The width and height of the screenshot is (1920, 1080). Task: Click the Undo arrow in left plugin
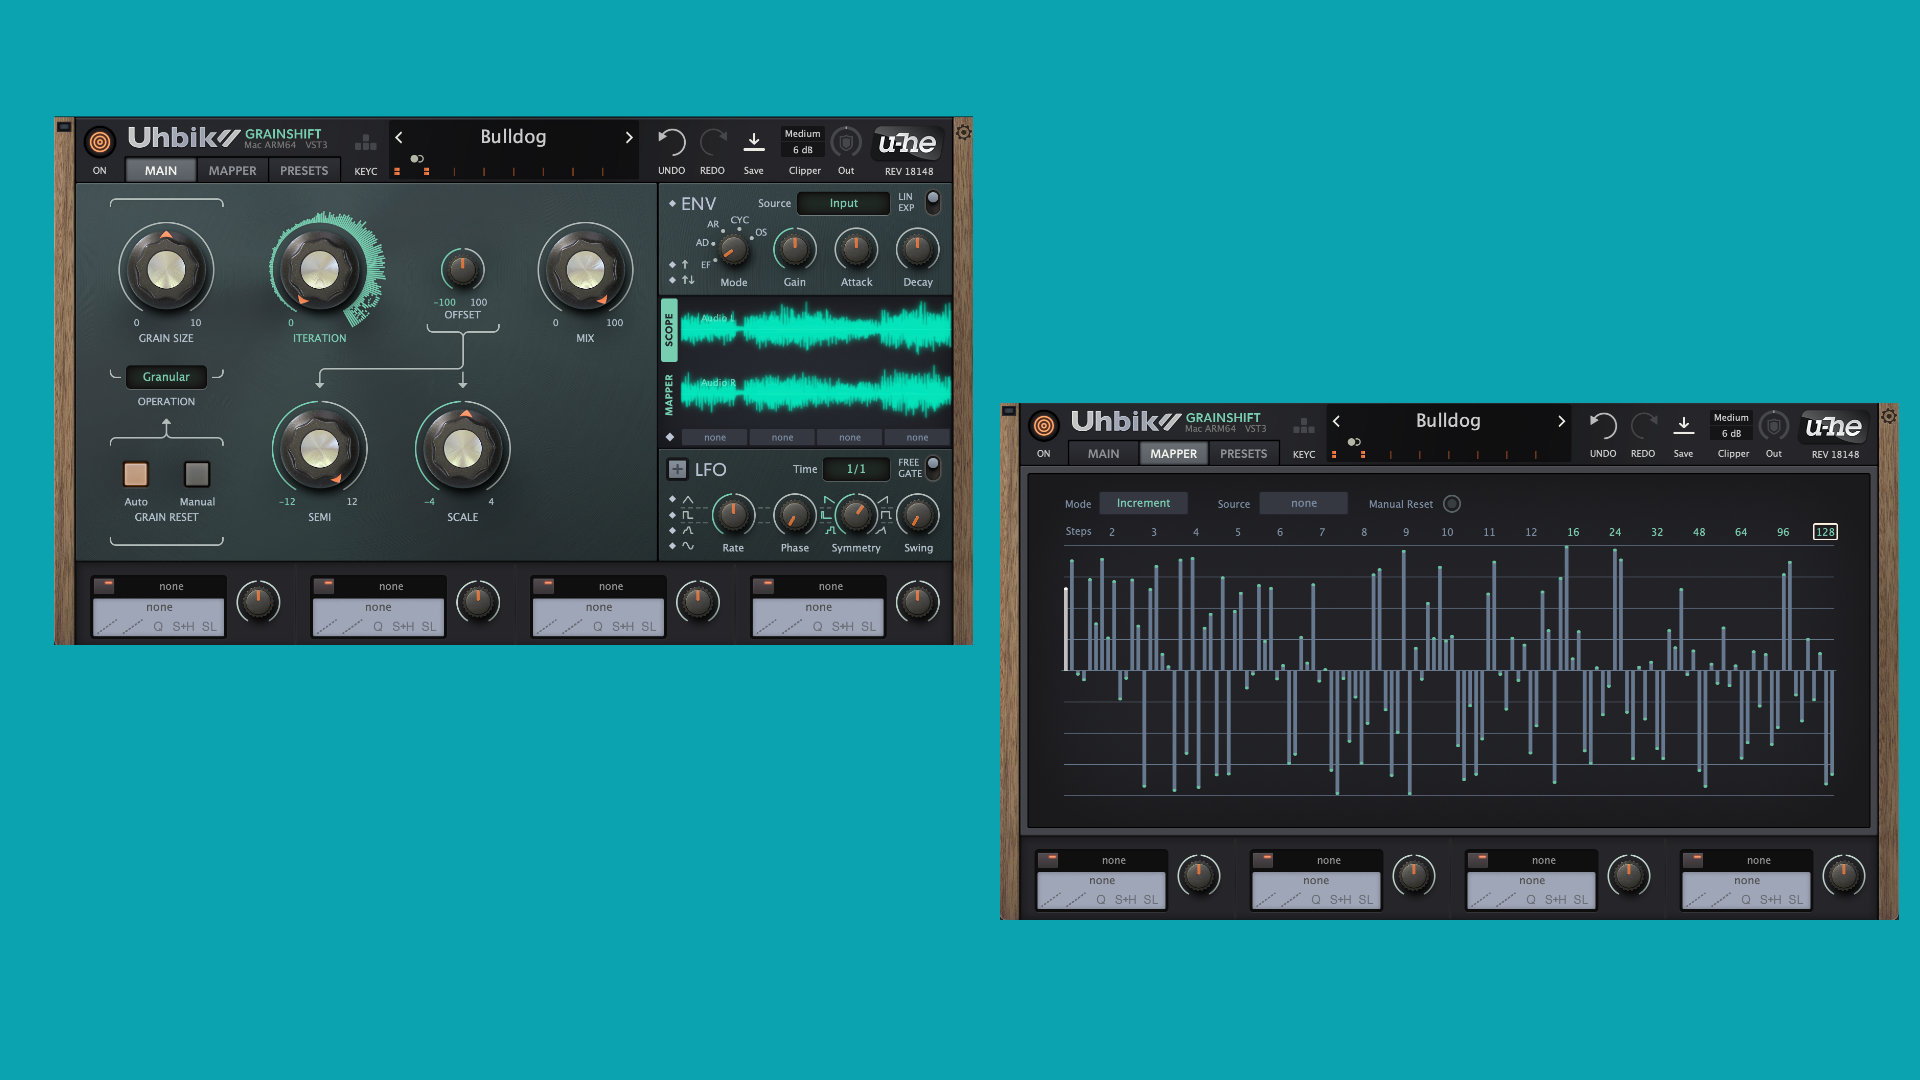[671, 143]
